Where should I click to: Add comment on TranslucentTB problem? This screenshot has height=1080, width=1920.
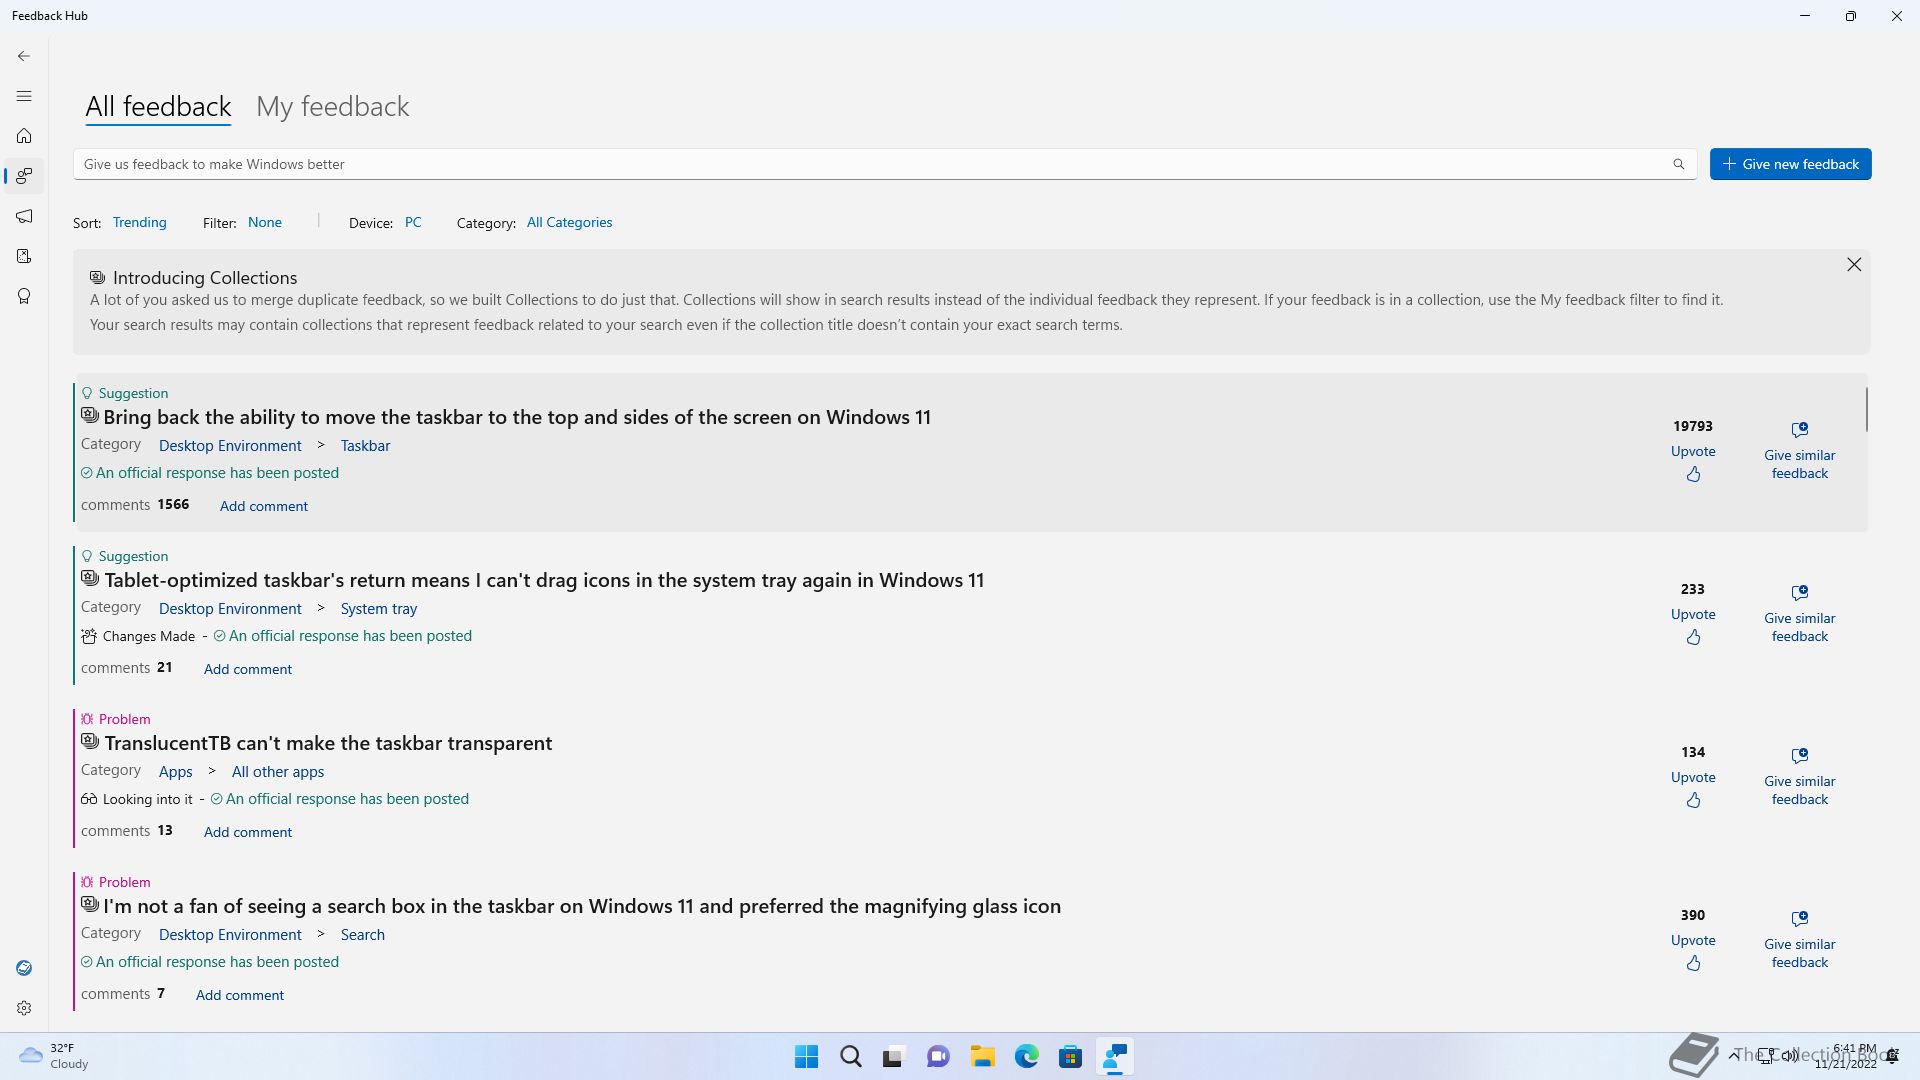pos(248,832)
